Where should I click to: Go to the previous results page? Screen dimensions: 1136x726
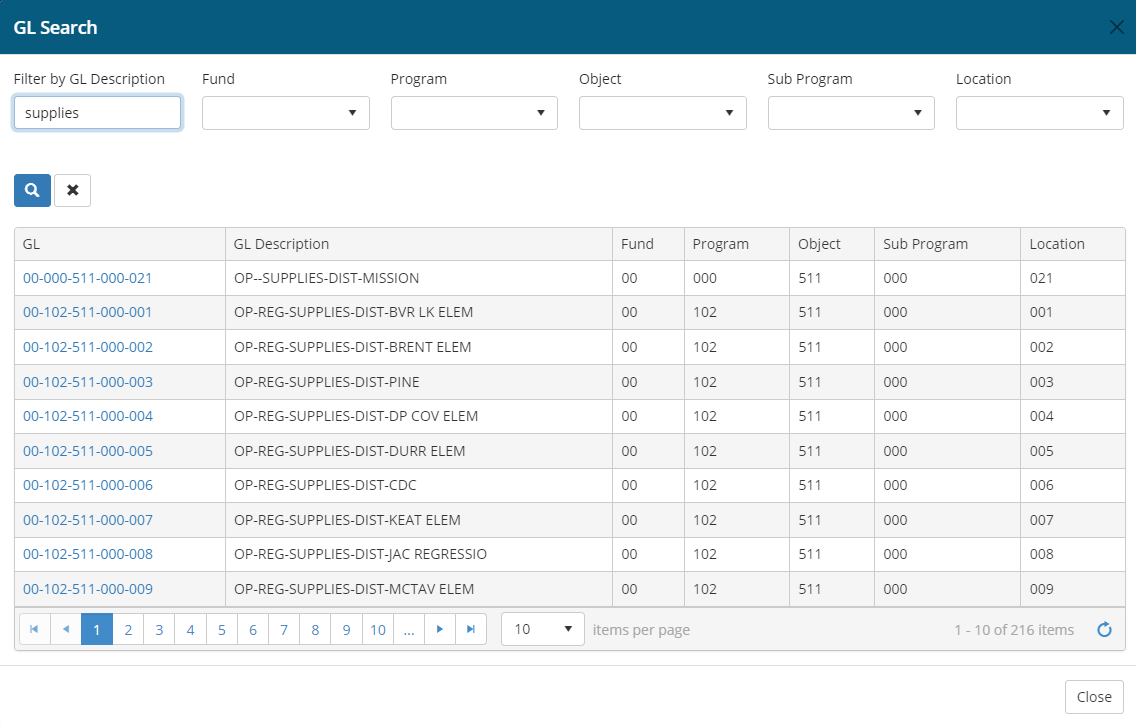[x=66, y=629]
